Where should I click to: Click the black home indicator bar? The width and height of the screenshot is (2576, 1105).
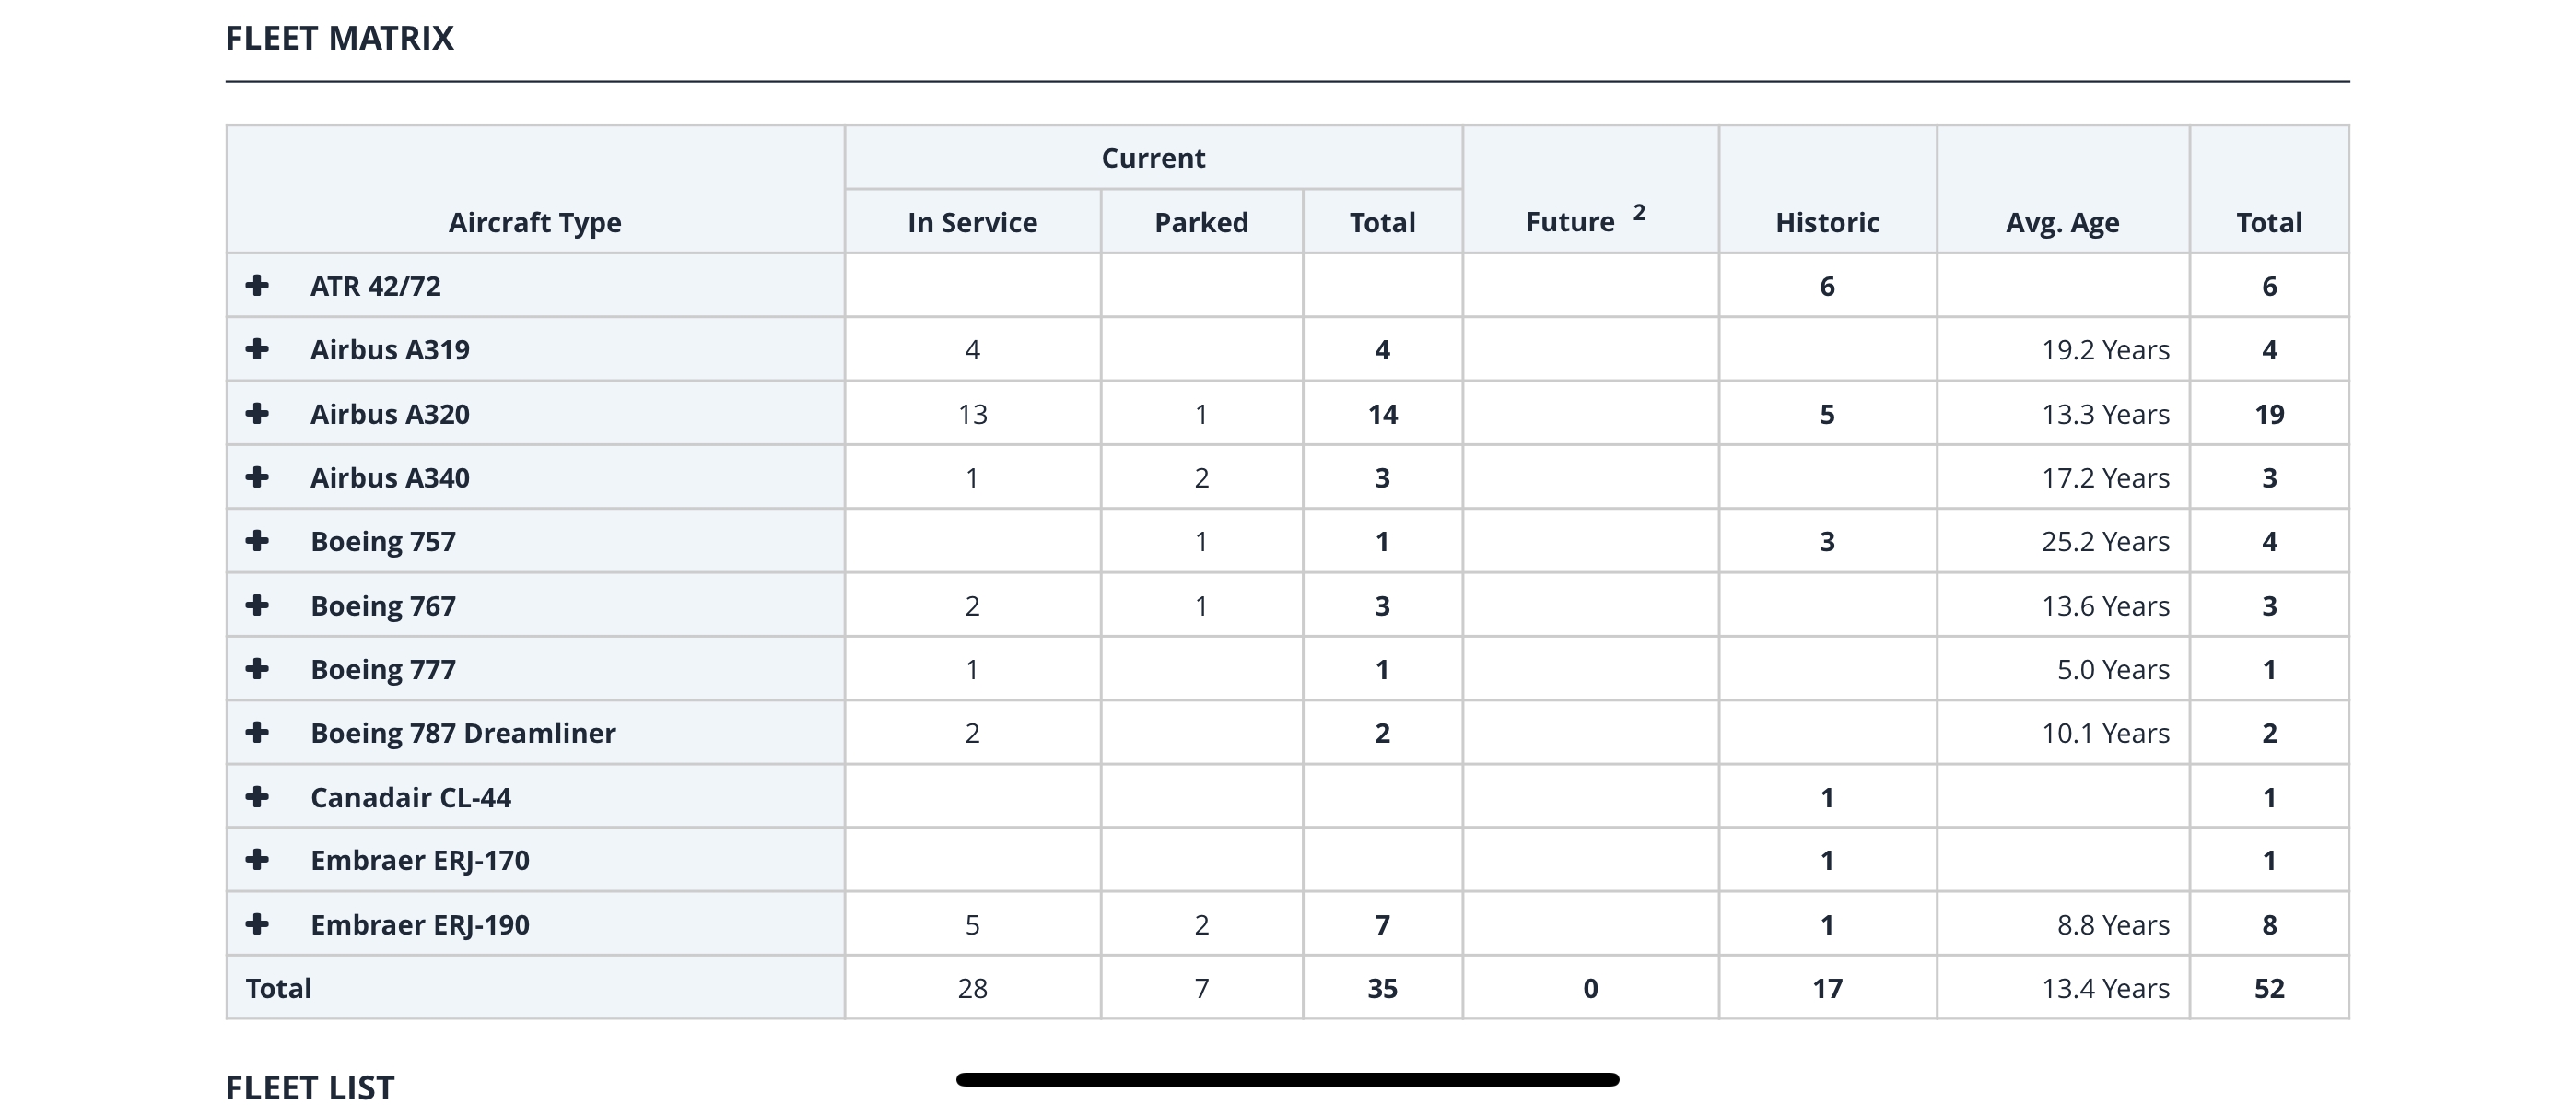(x=1287, y=1079)
